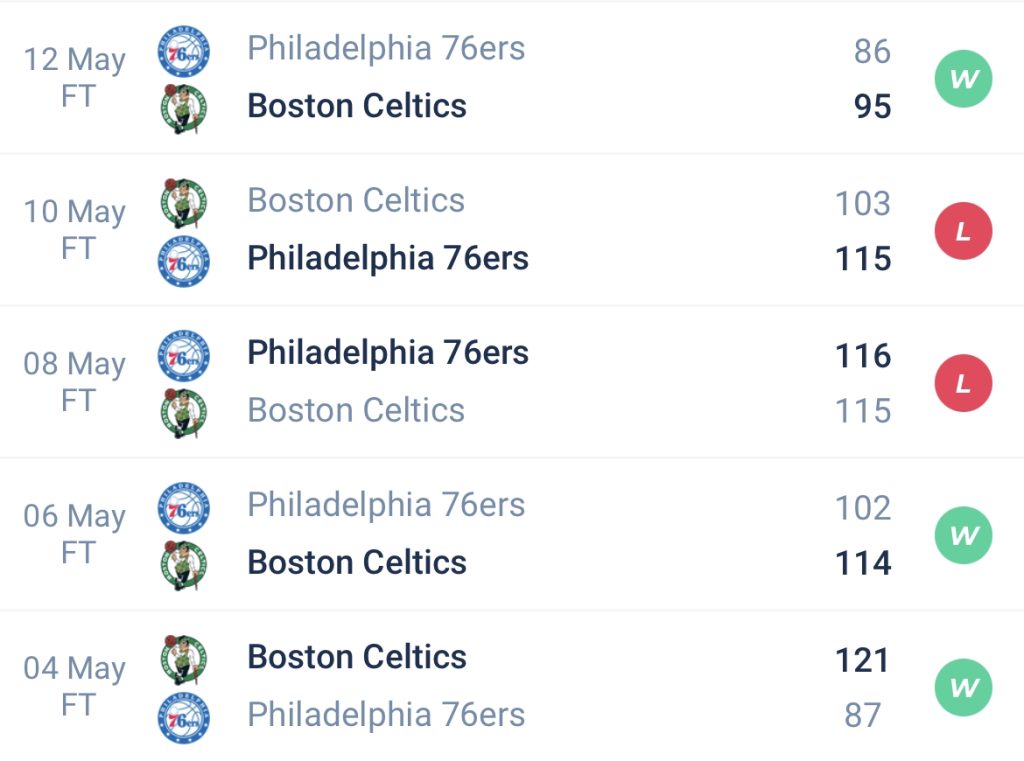Click the green W badge for 12 May
The image size is (1024, 761).
coord(963,79)
